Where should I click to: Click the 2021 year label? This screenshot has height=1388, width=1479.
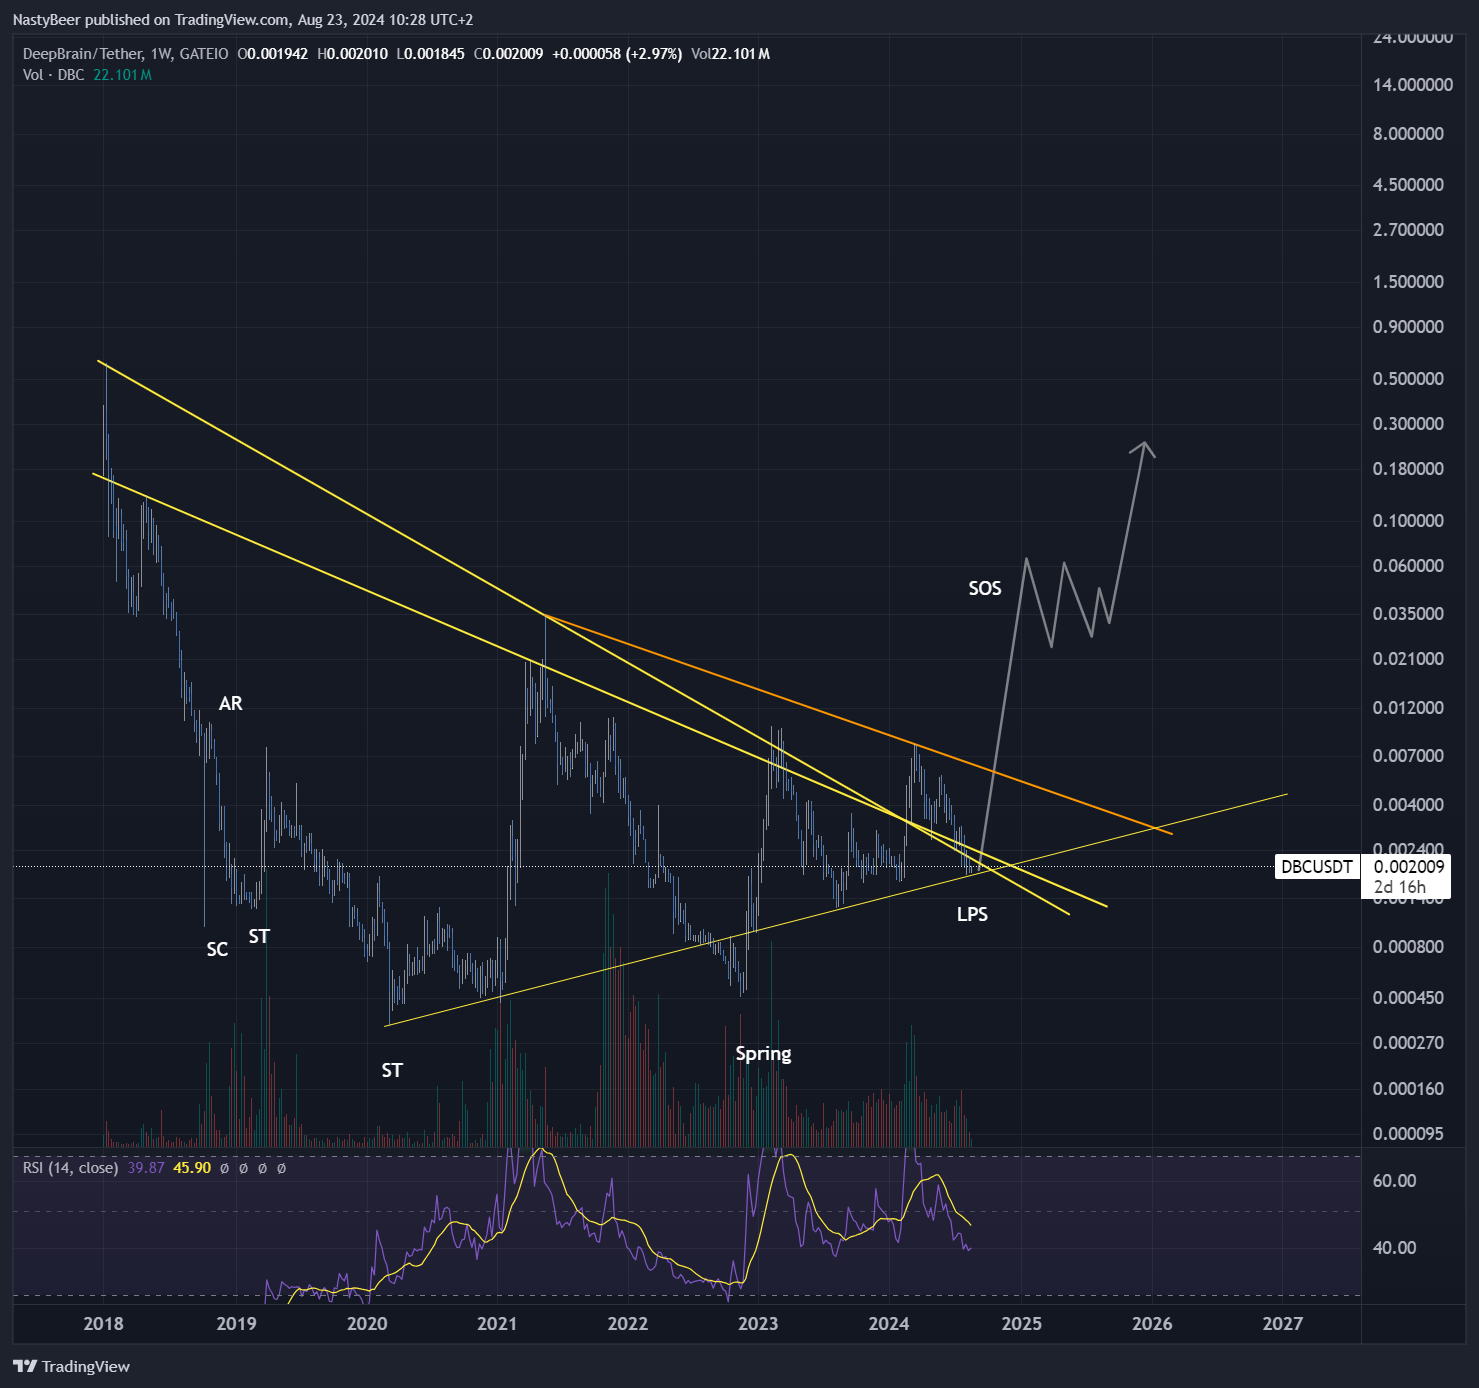click(497, 1324)
